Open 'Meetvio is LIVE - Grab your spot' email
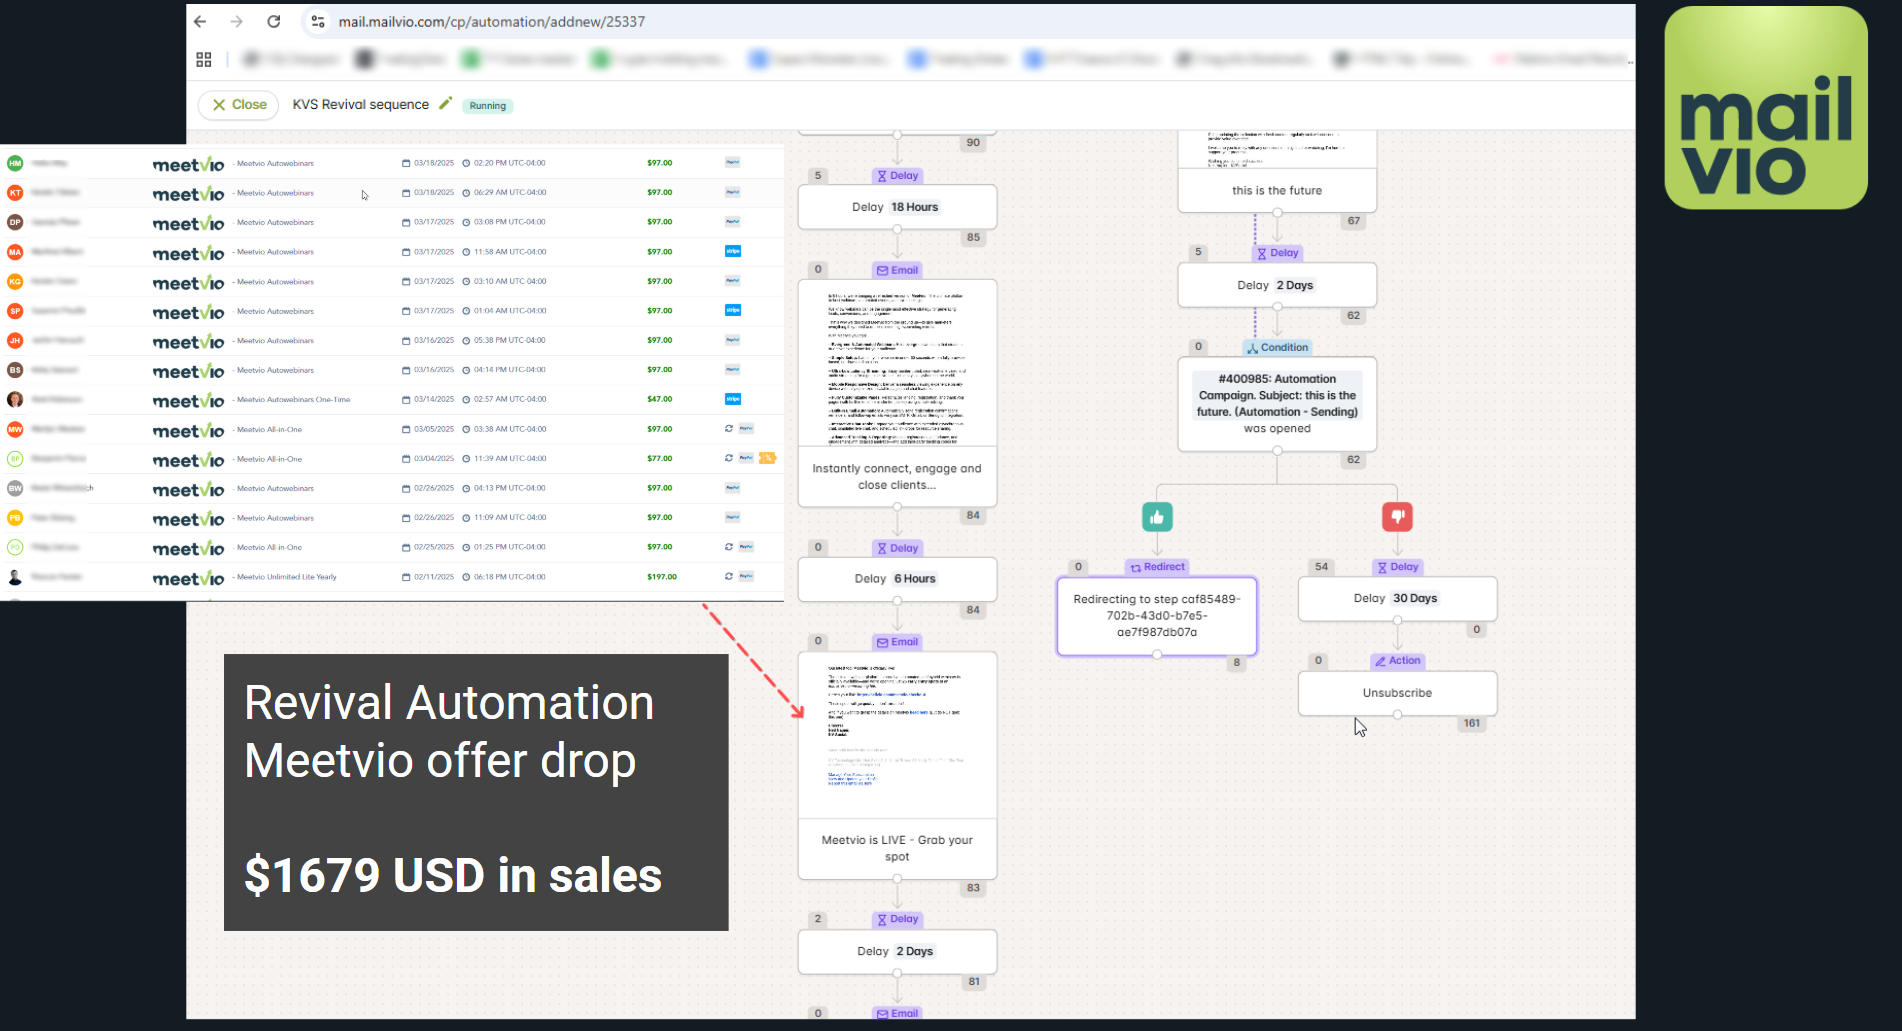 (897, 766)
